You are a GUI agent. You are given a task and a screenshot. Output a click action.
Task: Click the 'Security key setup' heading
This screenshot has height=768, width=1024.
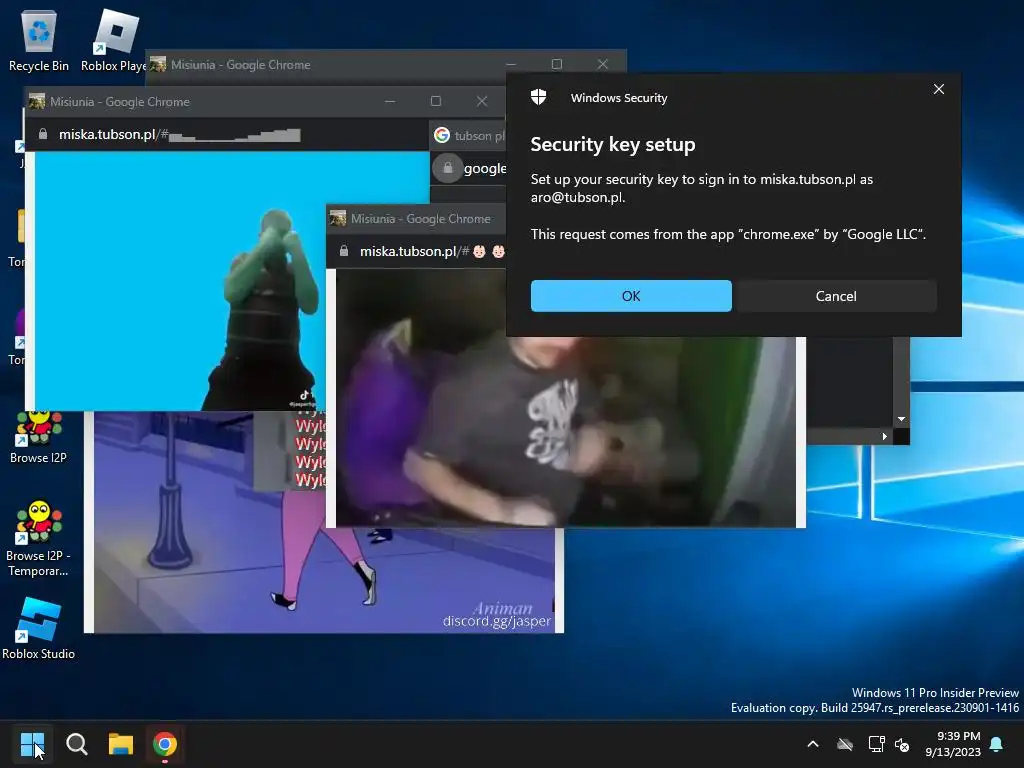tap(613, 144)
